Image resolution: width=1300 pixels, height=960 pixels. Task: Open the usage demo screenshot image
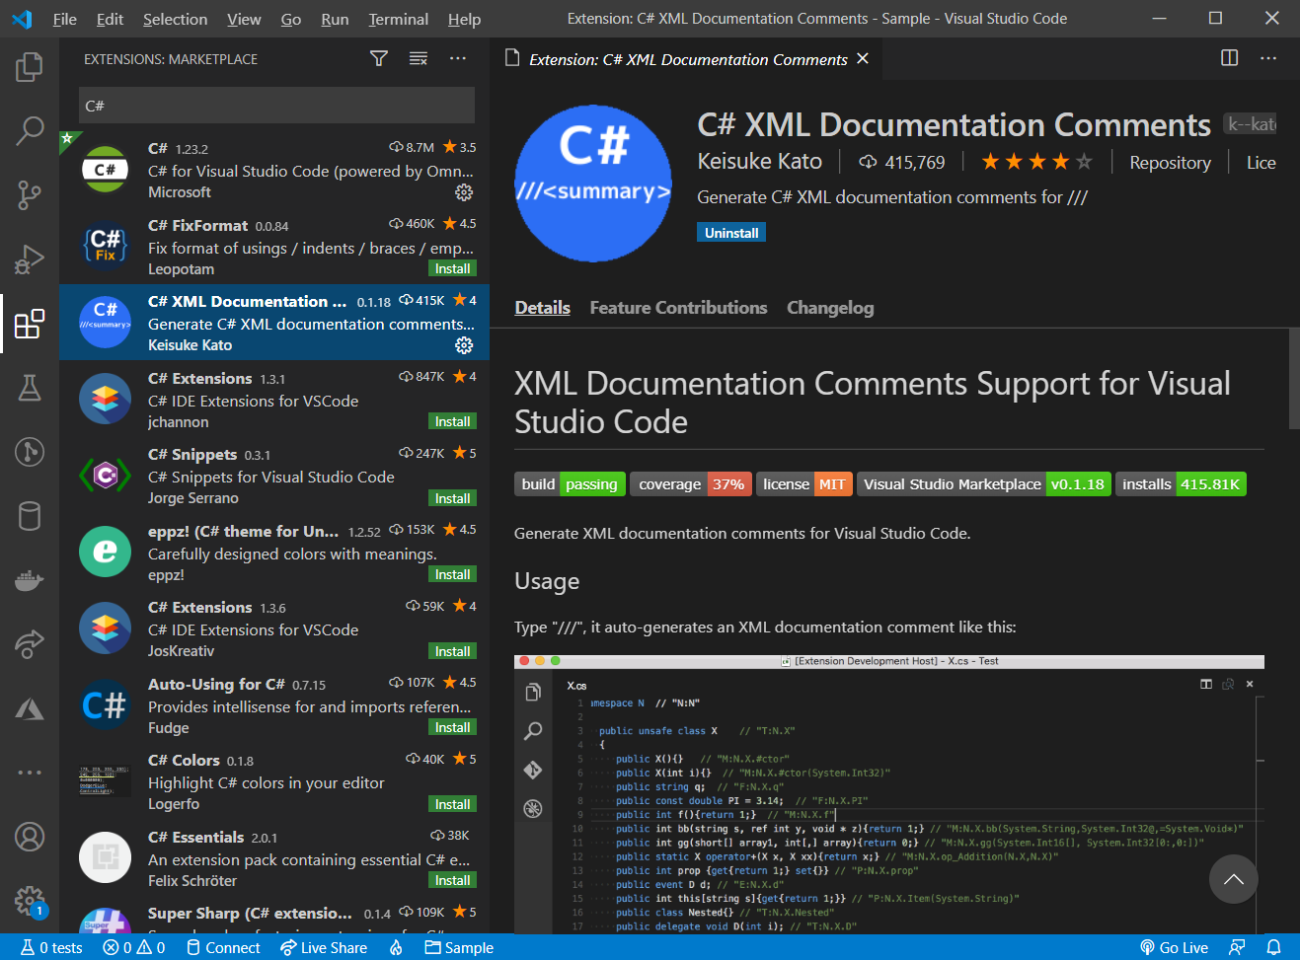pyautogui.click(x=889, y=794)
